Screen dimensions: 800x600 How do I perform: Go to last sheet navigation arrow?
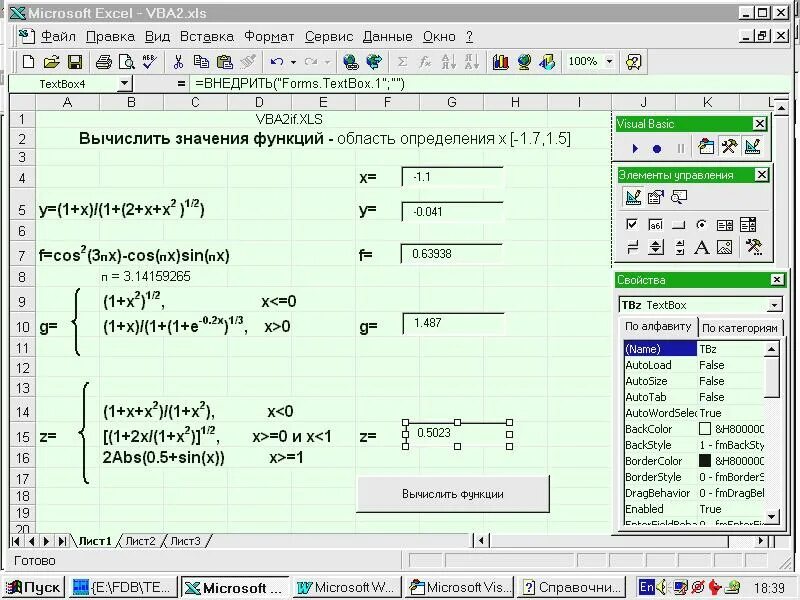pos(62,541)
